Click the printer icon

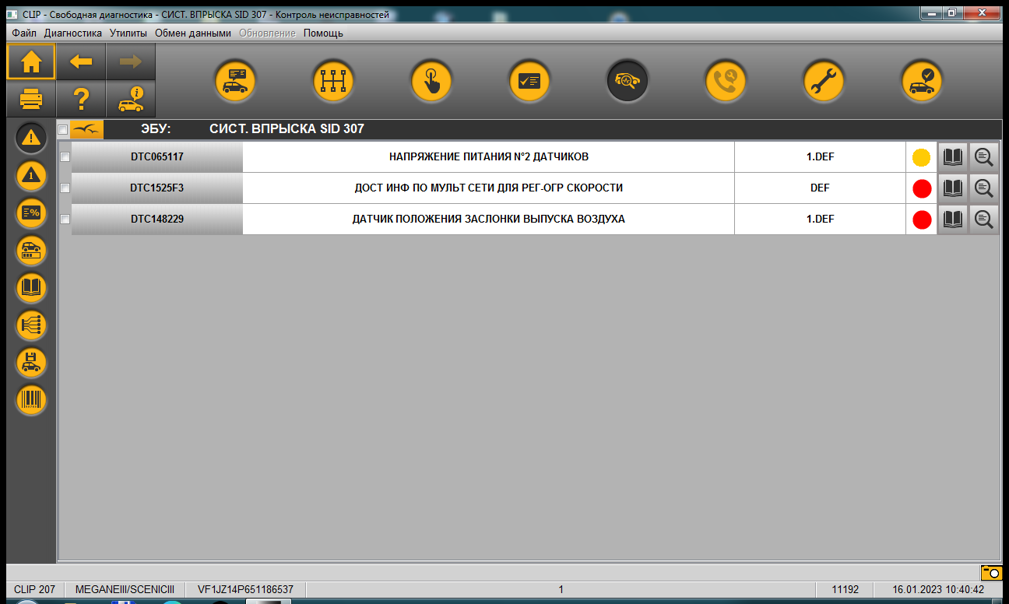(31, 99)
